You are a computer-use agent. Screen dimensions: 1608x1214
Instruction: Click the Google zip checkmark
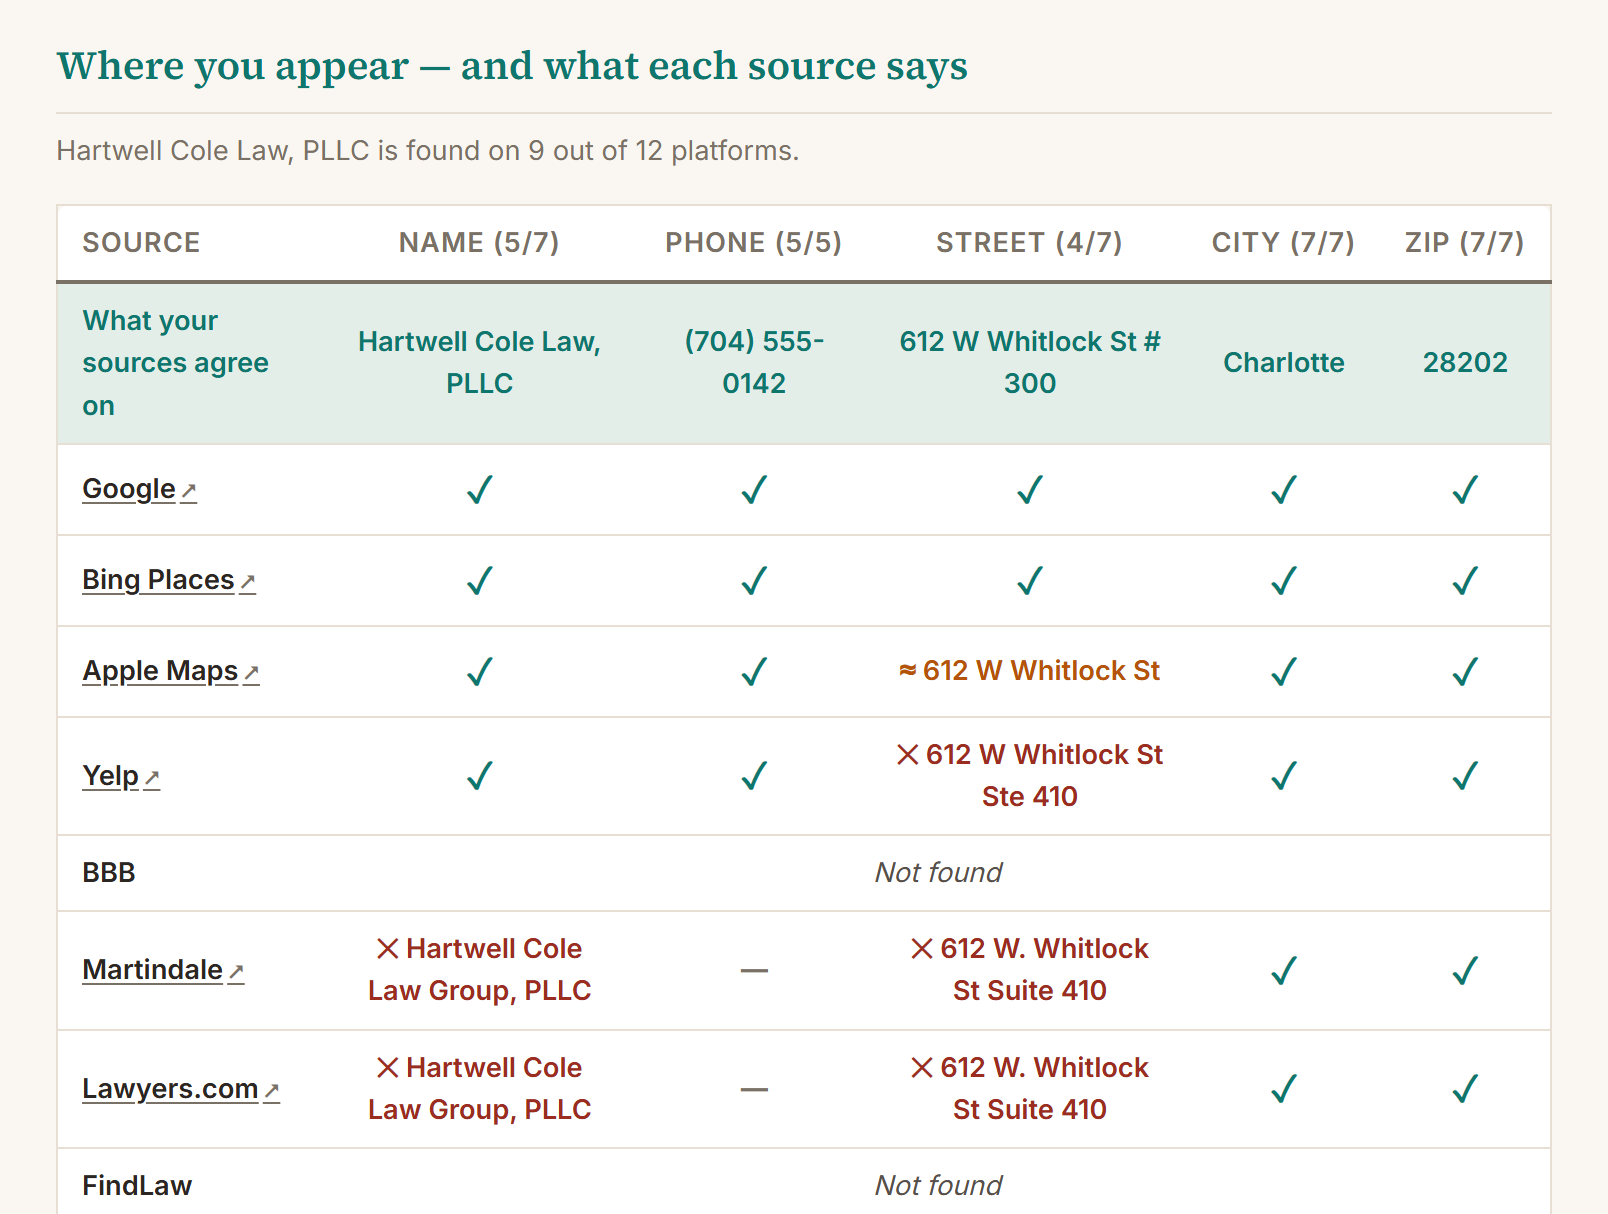1465,490
